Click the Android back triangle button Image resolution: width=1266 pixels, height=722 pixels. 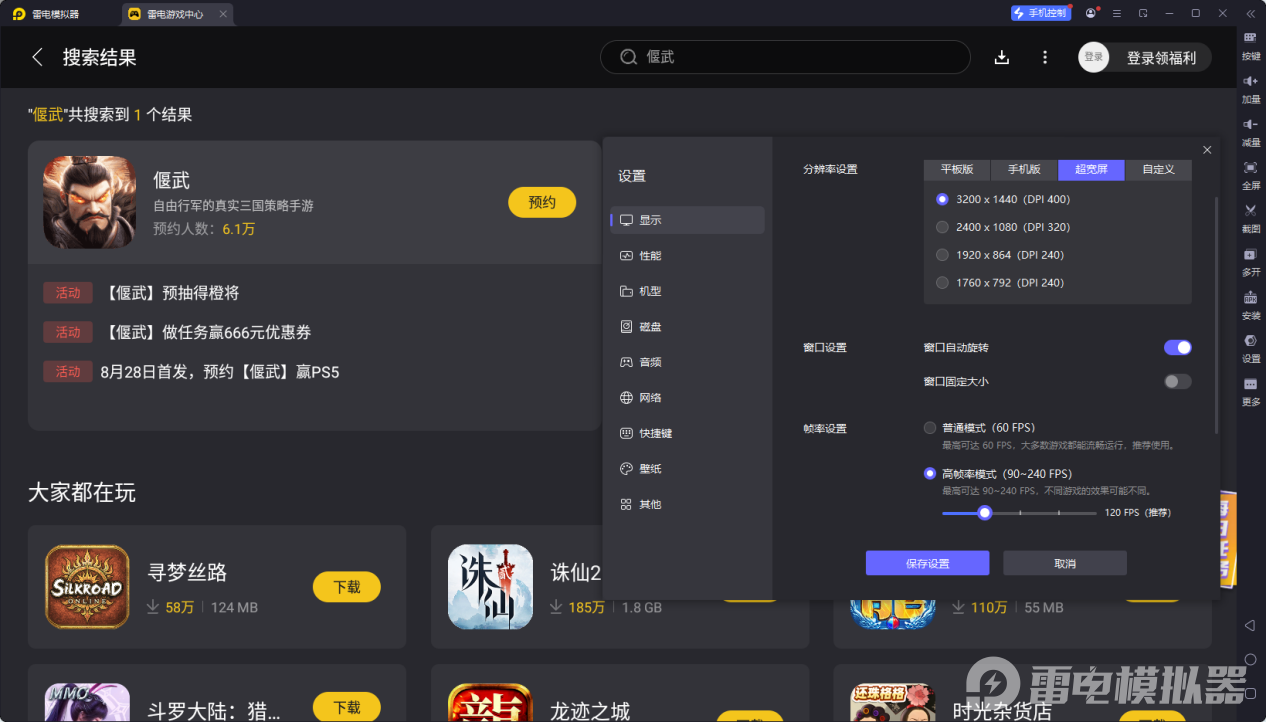pos(1250,625)
